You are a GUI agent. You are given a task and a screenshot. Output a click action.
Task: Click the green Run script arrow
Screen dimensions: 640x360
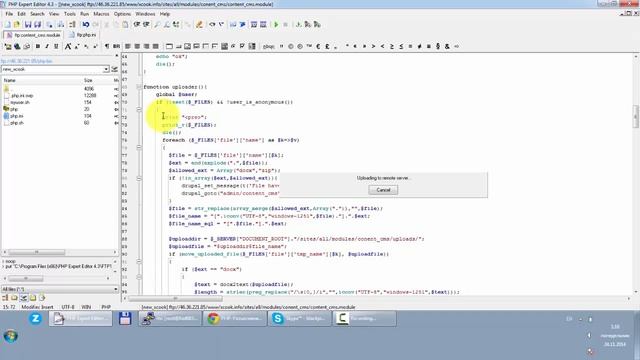[x=276, y=24]
